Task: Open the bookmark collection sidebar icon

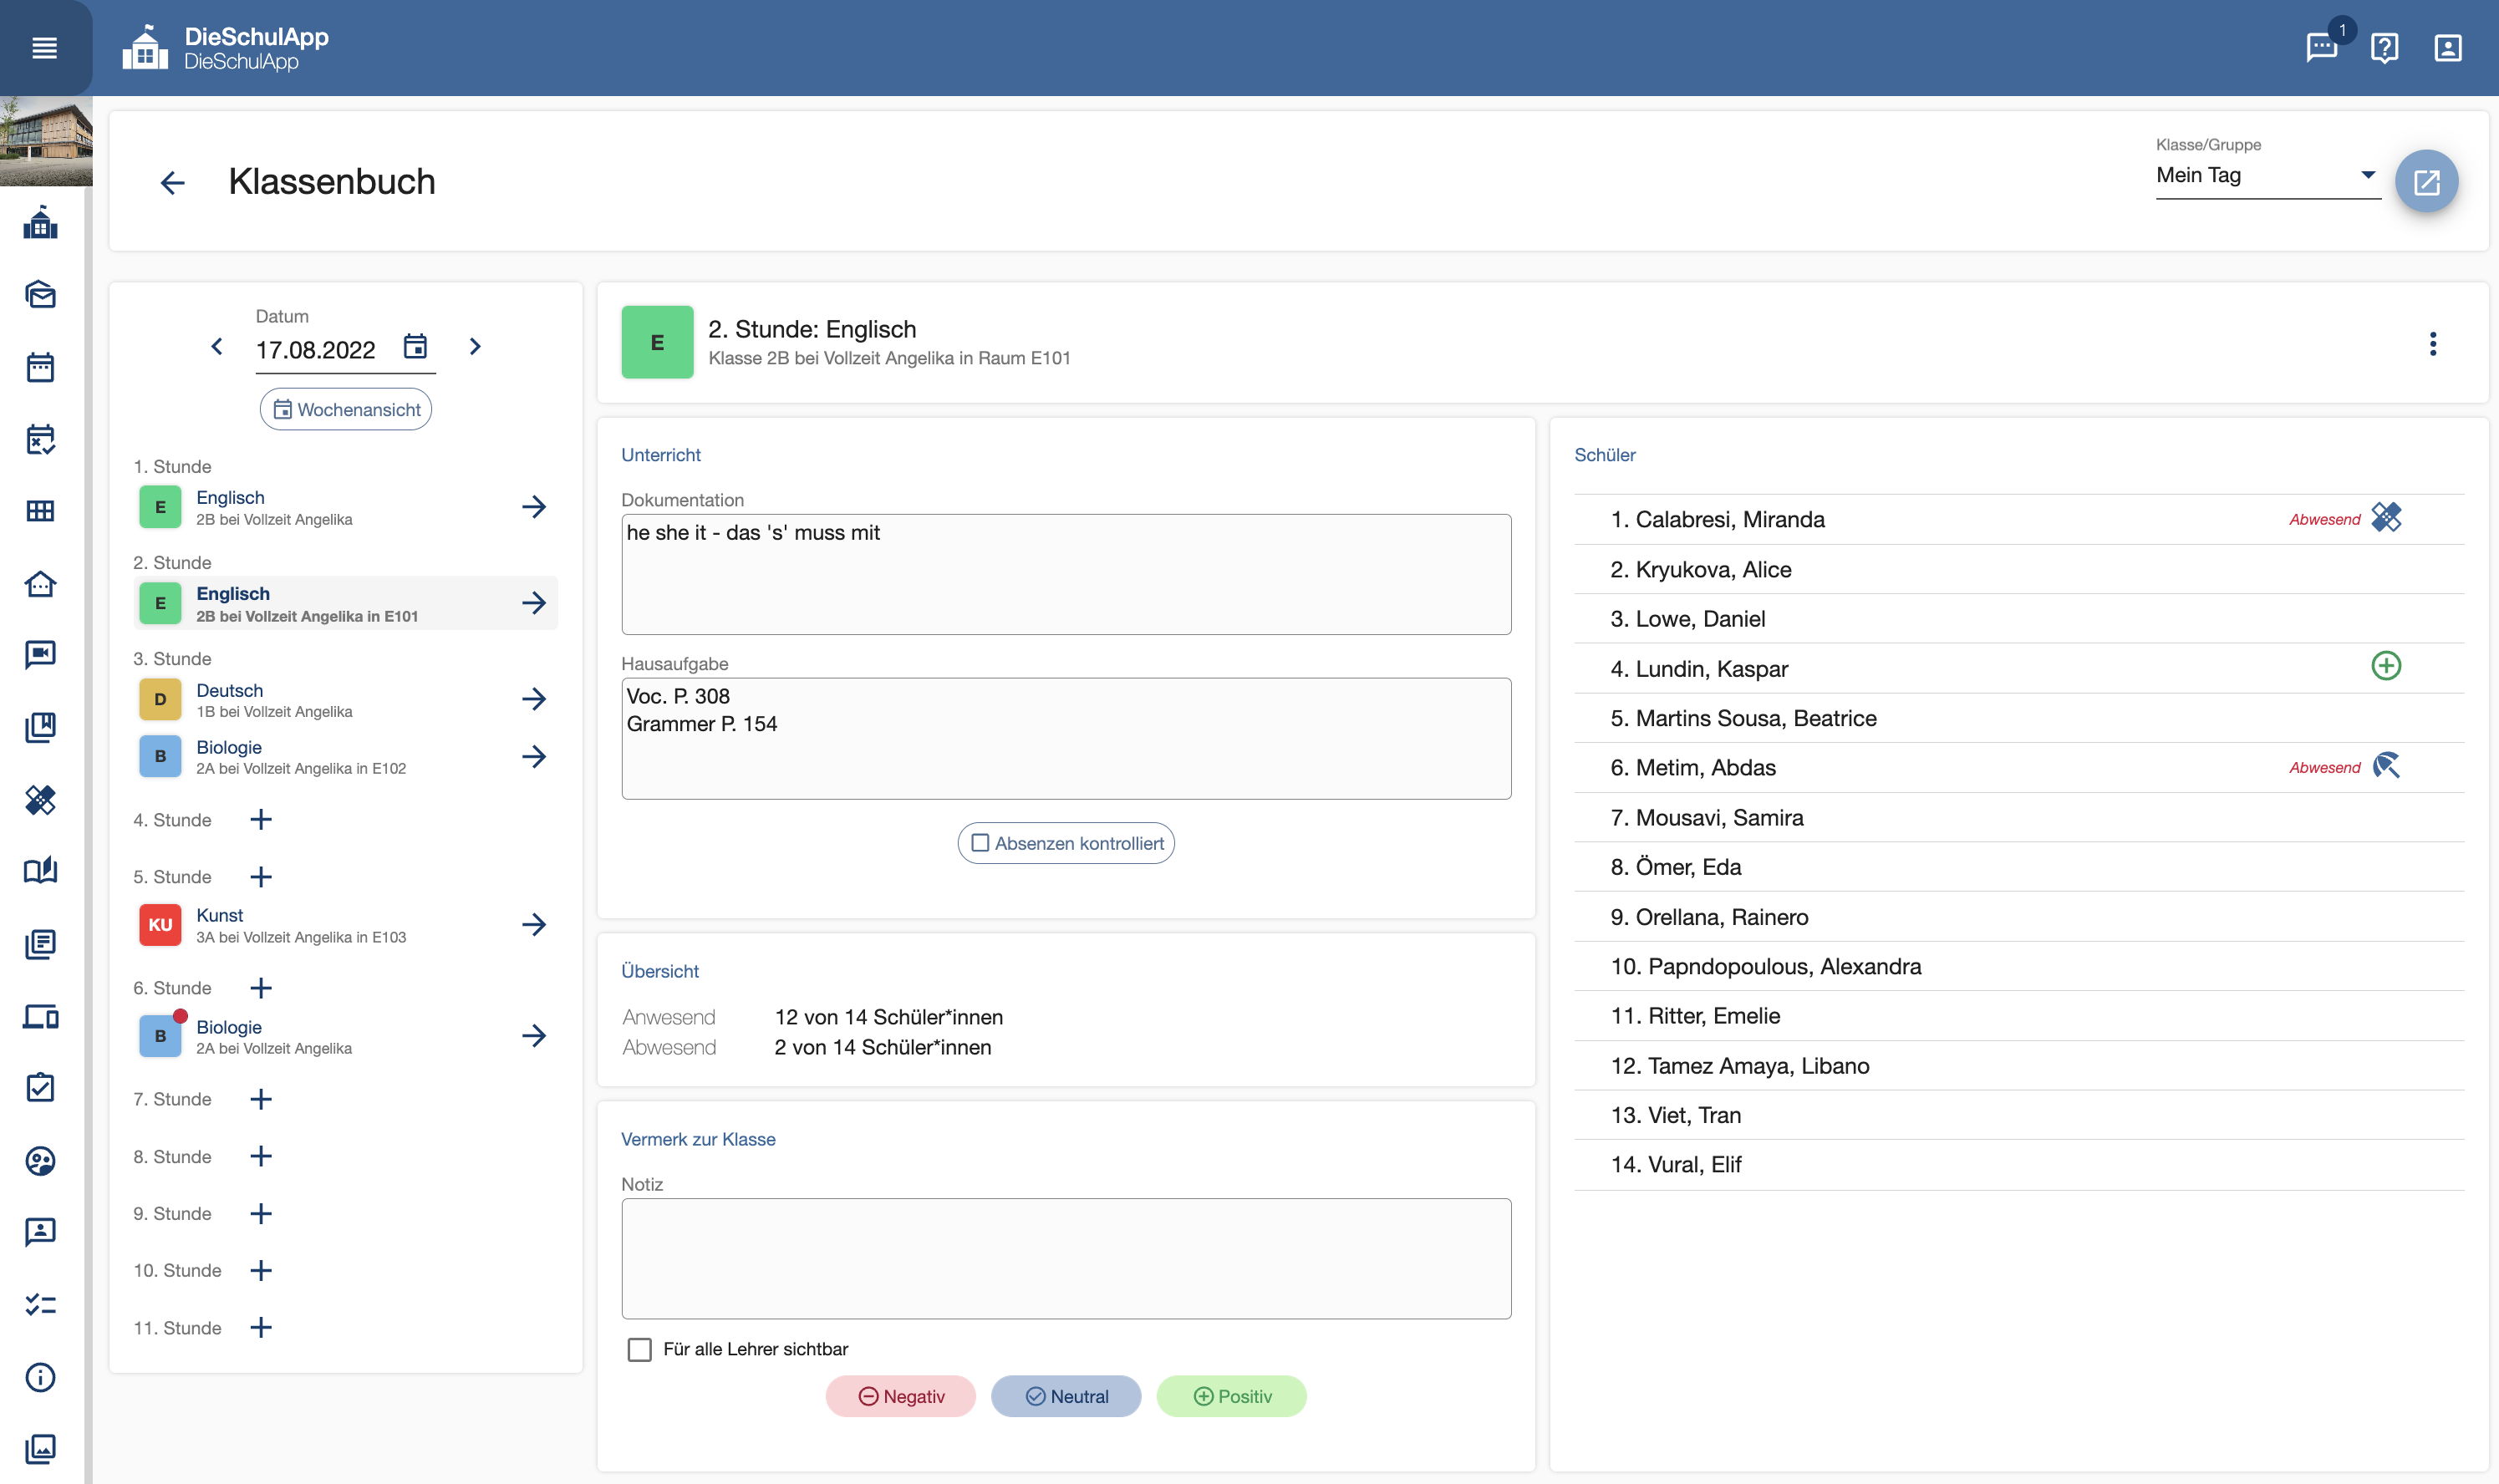Action: click(41, 727)
